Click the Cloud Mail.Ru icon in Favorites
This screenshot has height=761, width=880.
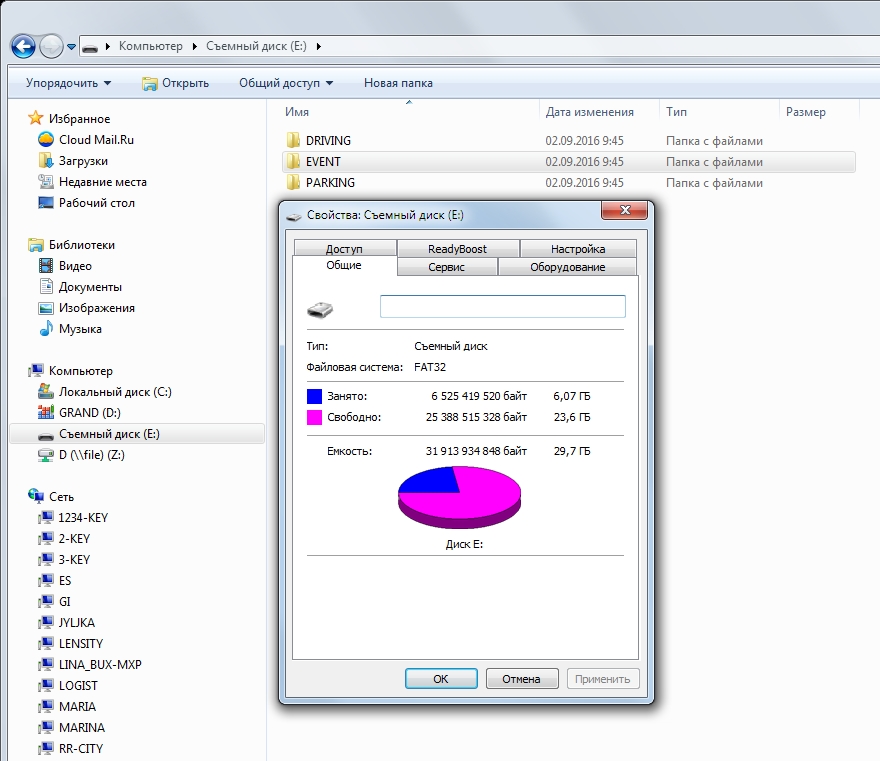point(45,140)
